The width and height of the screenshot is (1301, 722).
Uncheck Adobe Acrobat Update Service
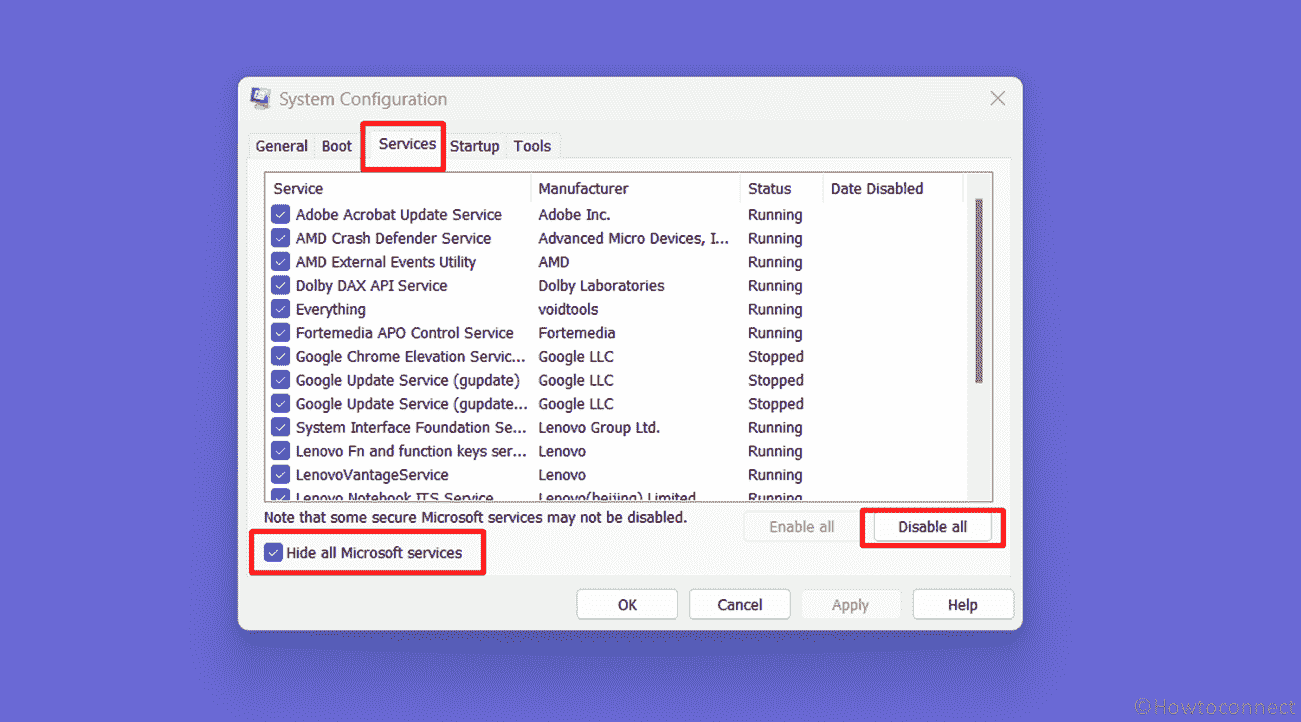click(280, 215)
